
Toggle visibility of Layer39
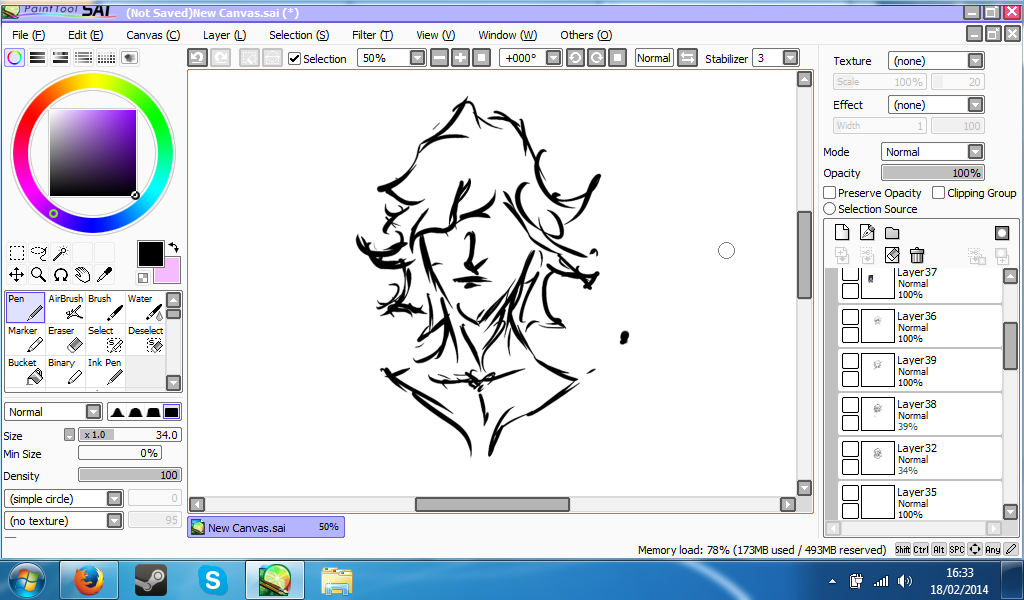click(x=850, y=360)
